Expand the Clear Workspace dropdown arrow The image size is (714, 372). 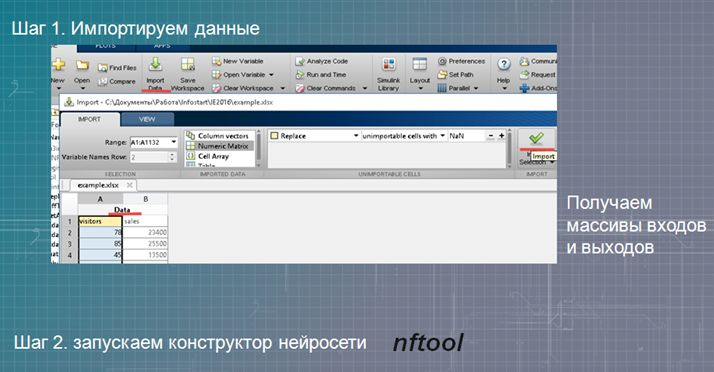(282, 88)
